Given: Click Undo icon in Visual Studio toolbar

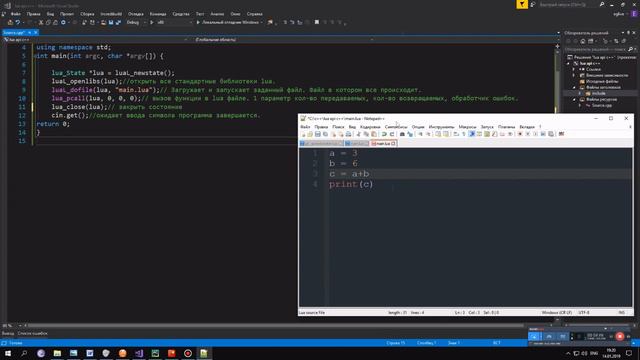Looking at the screenshot, I should click(18, 22).
